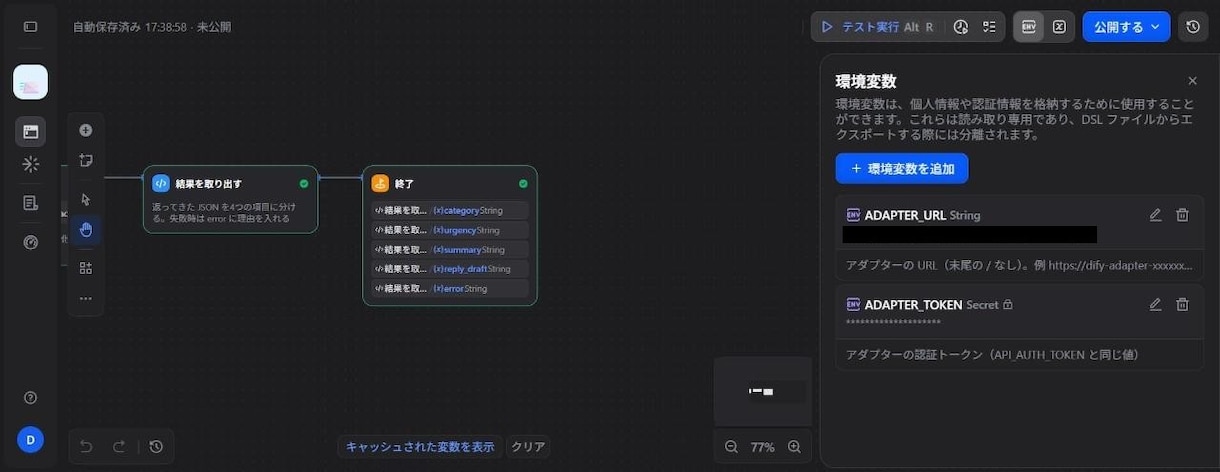Add a new node with plus icon

(86, 130)
